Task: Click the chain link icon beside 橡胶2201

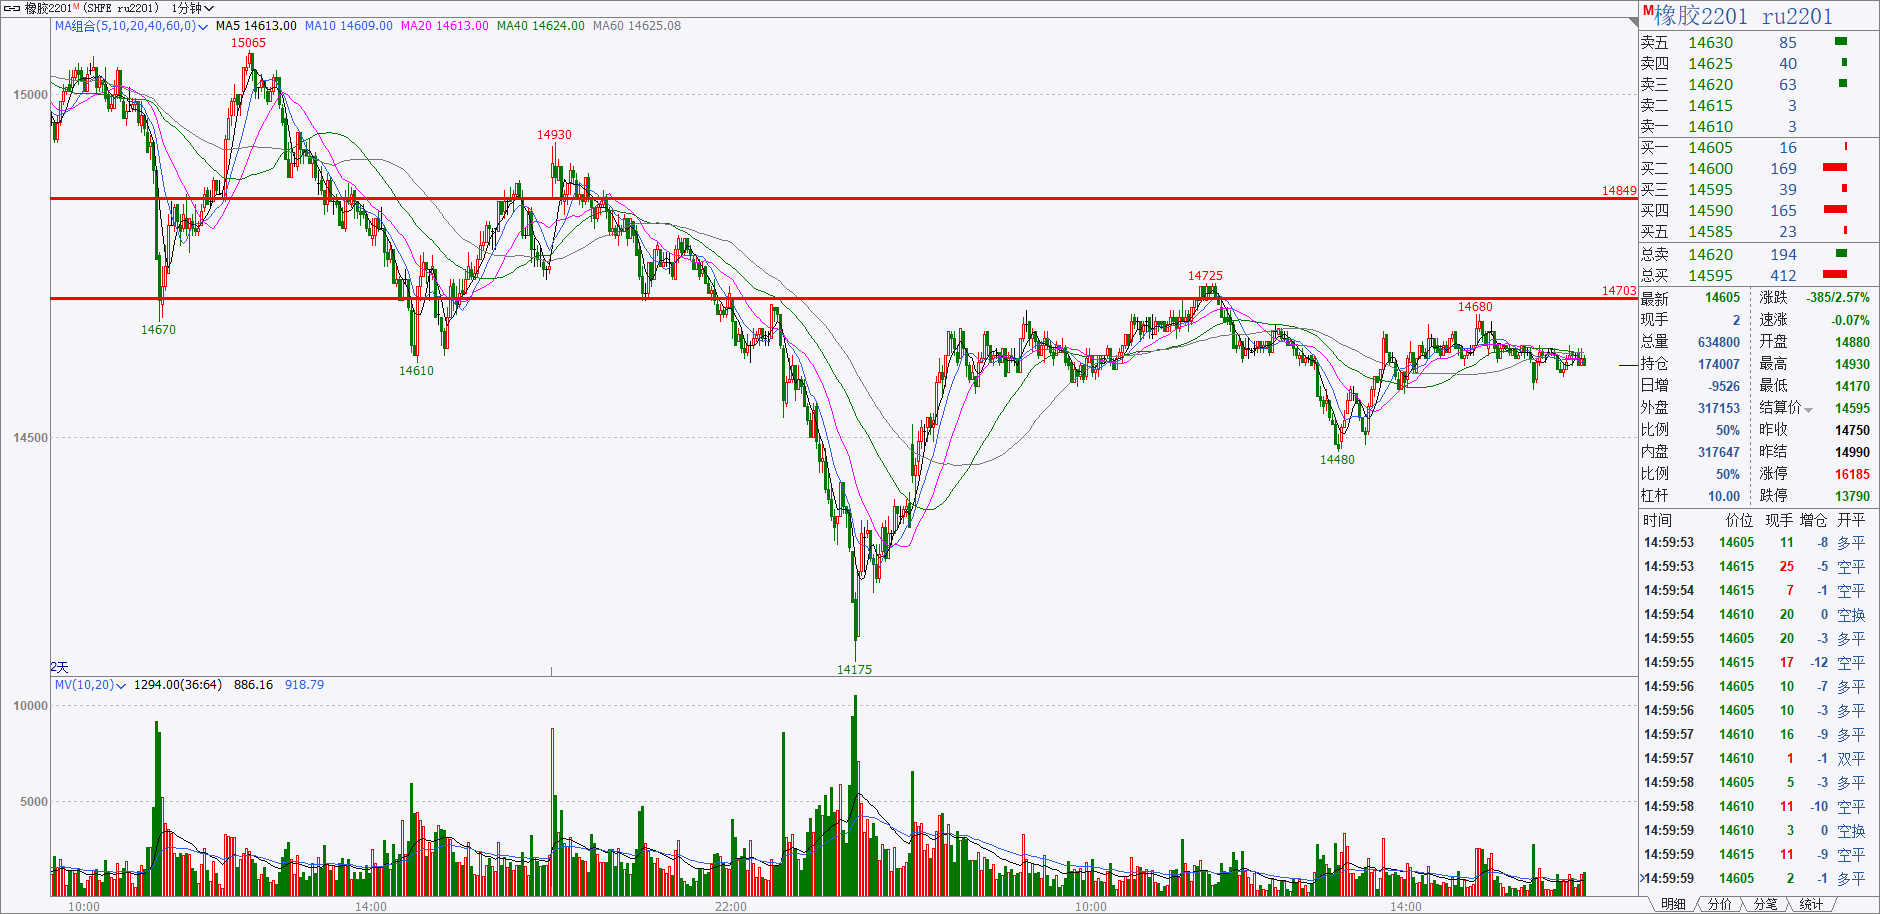Action: click(12, 8)
